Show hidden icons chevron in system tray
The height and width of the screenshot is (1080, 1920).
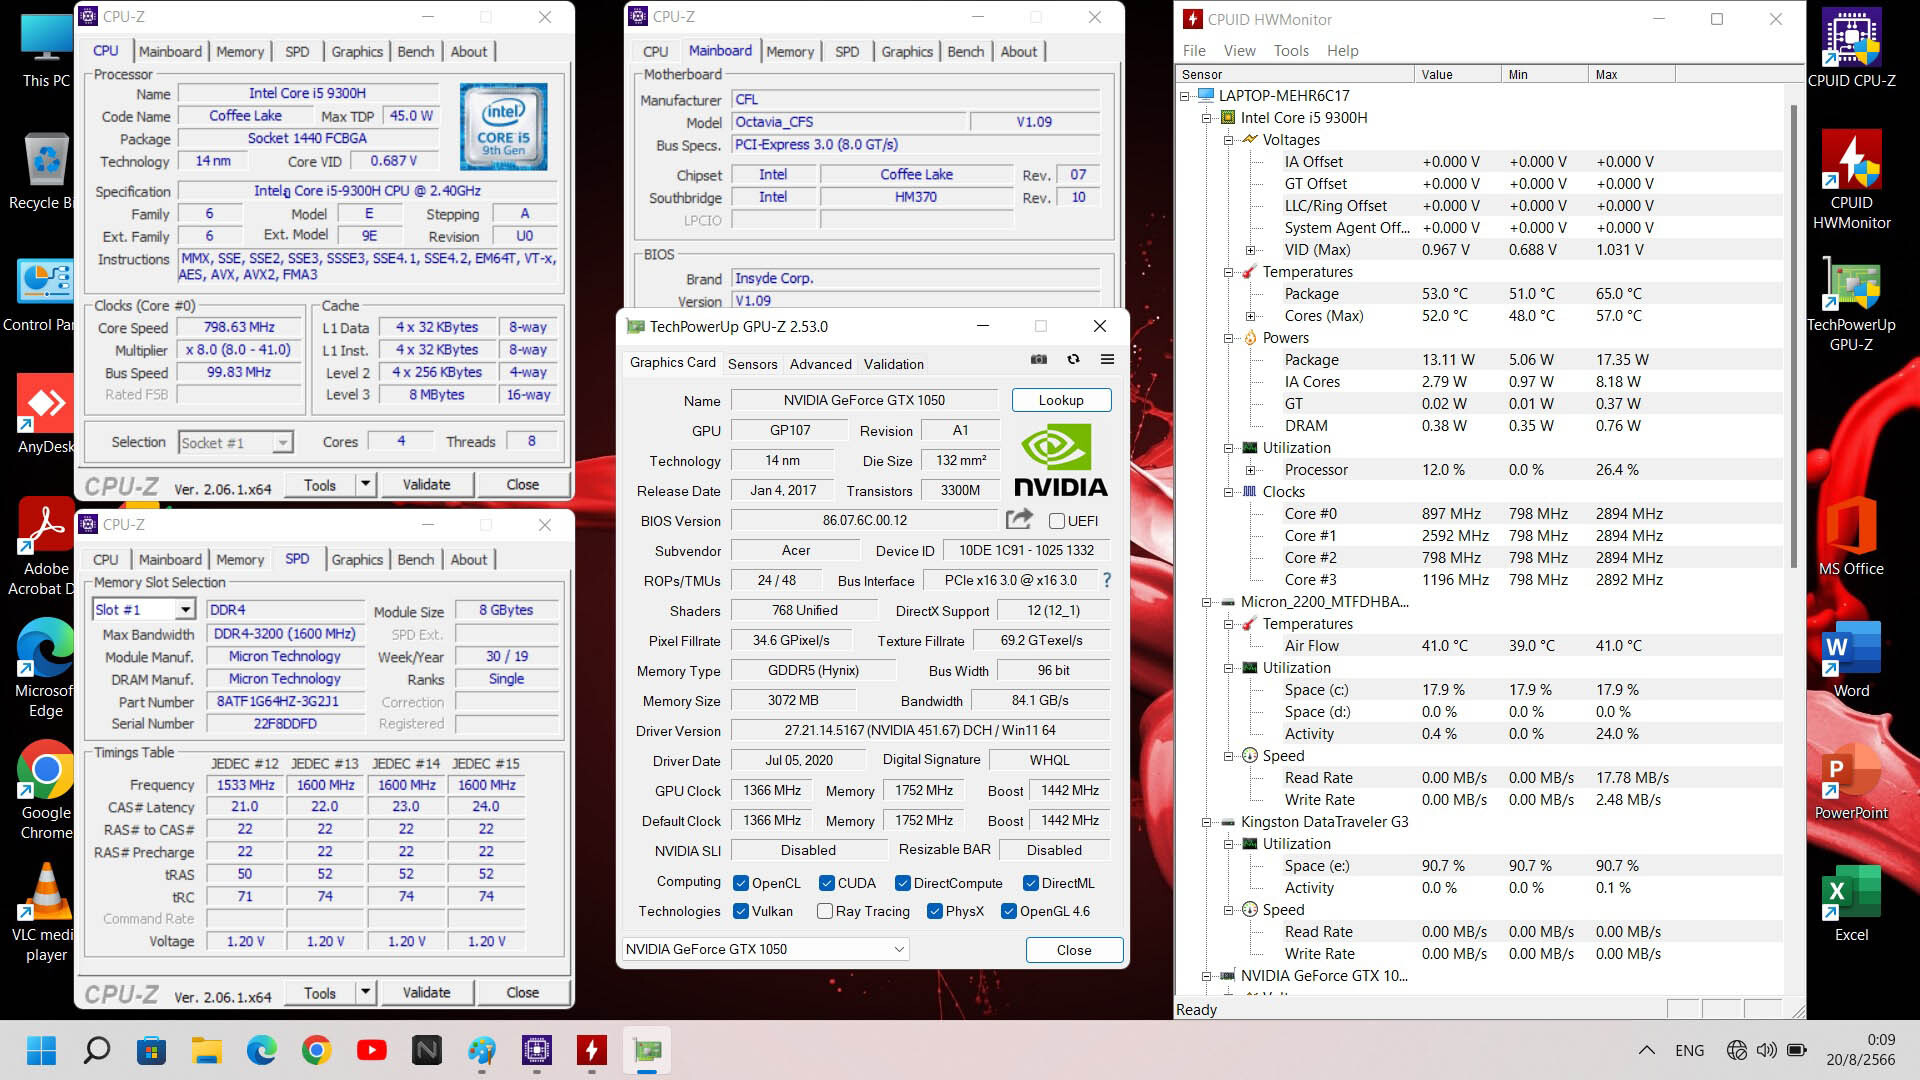tap(1646, 1050)
